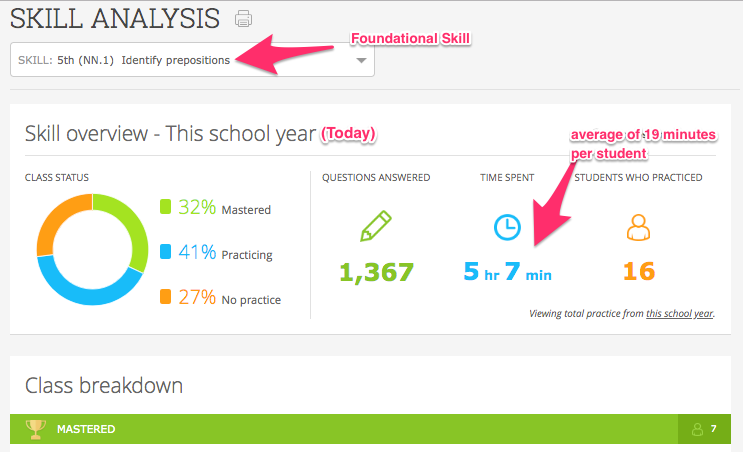Click the 16 students who practiced number
The image size is (743, 452).
638,271
